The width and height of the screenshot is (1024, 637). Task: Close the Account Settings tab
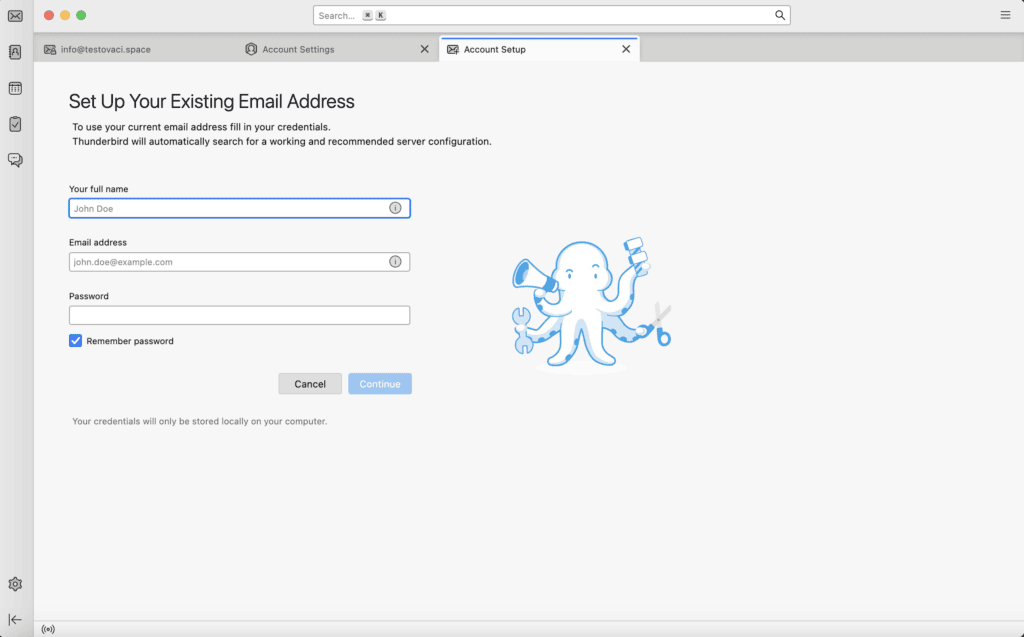[x=424, y=49]
